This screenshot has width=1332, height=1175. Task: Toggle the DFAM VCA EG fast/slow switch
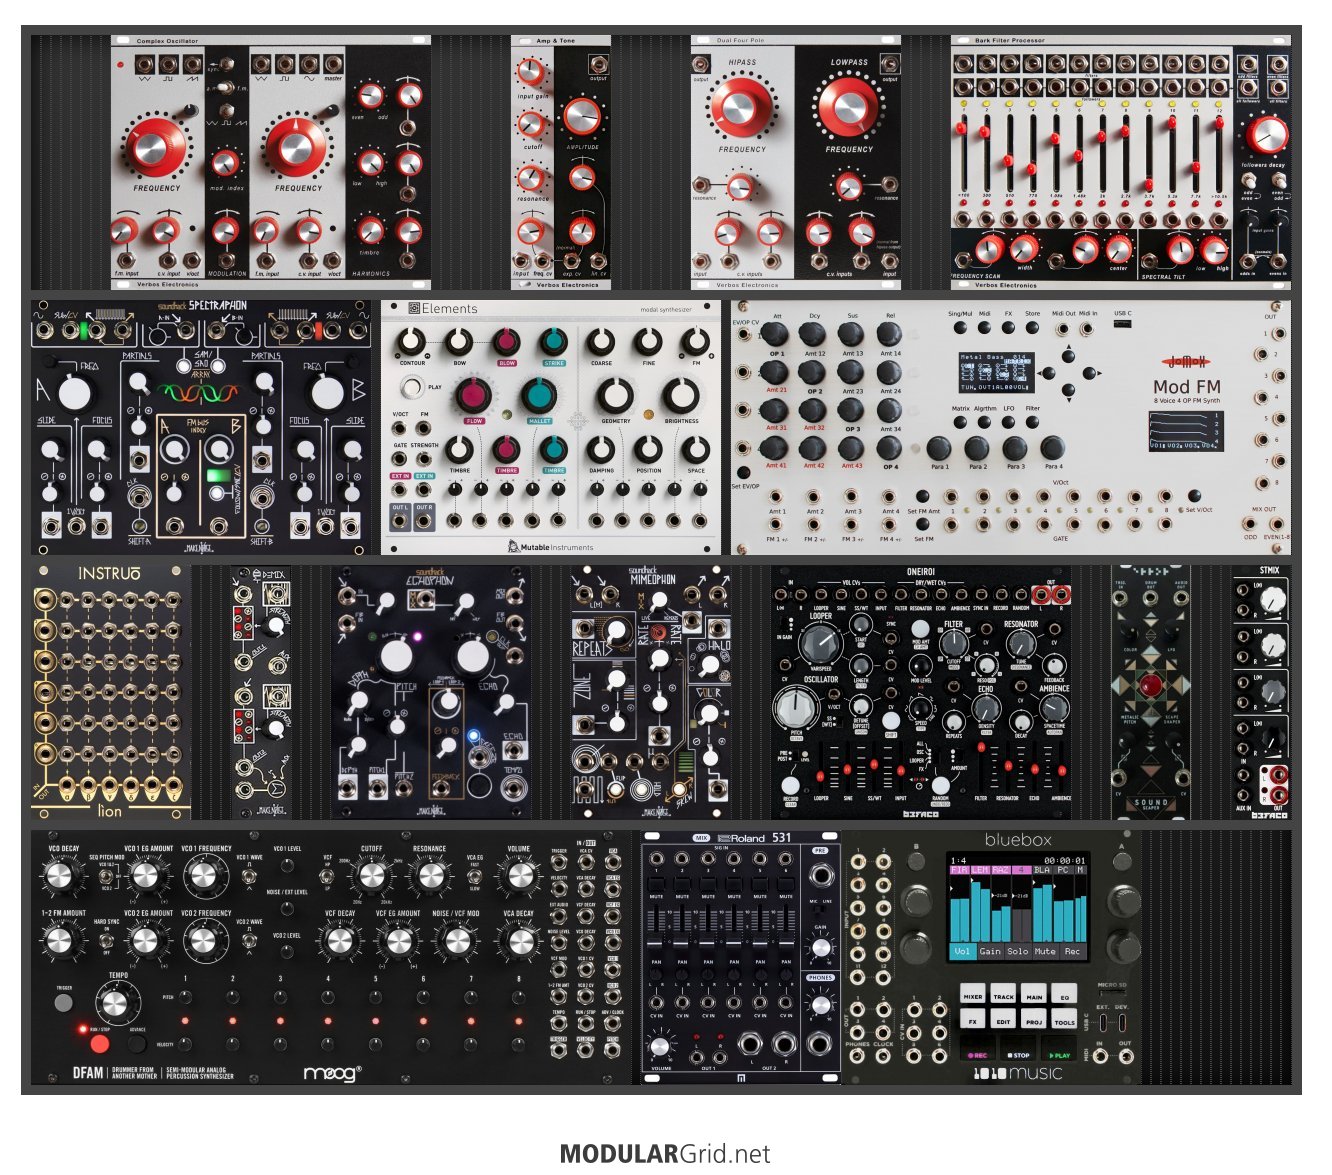tap(475, 877)
